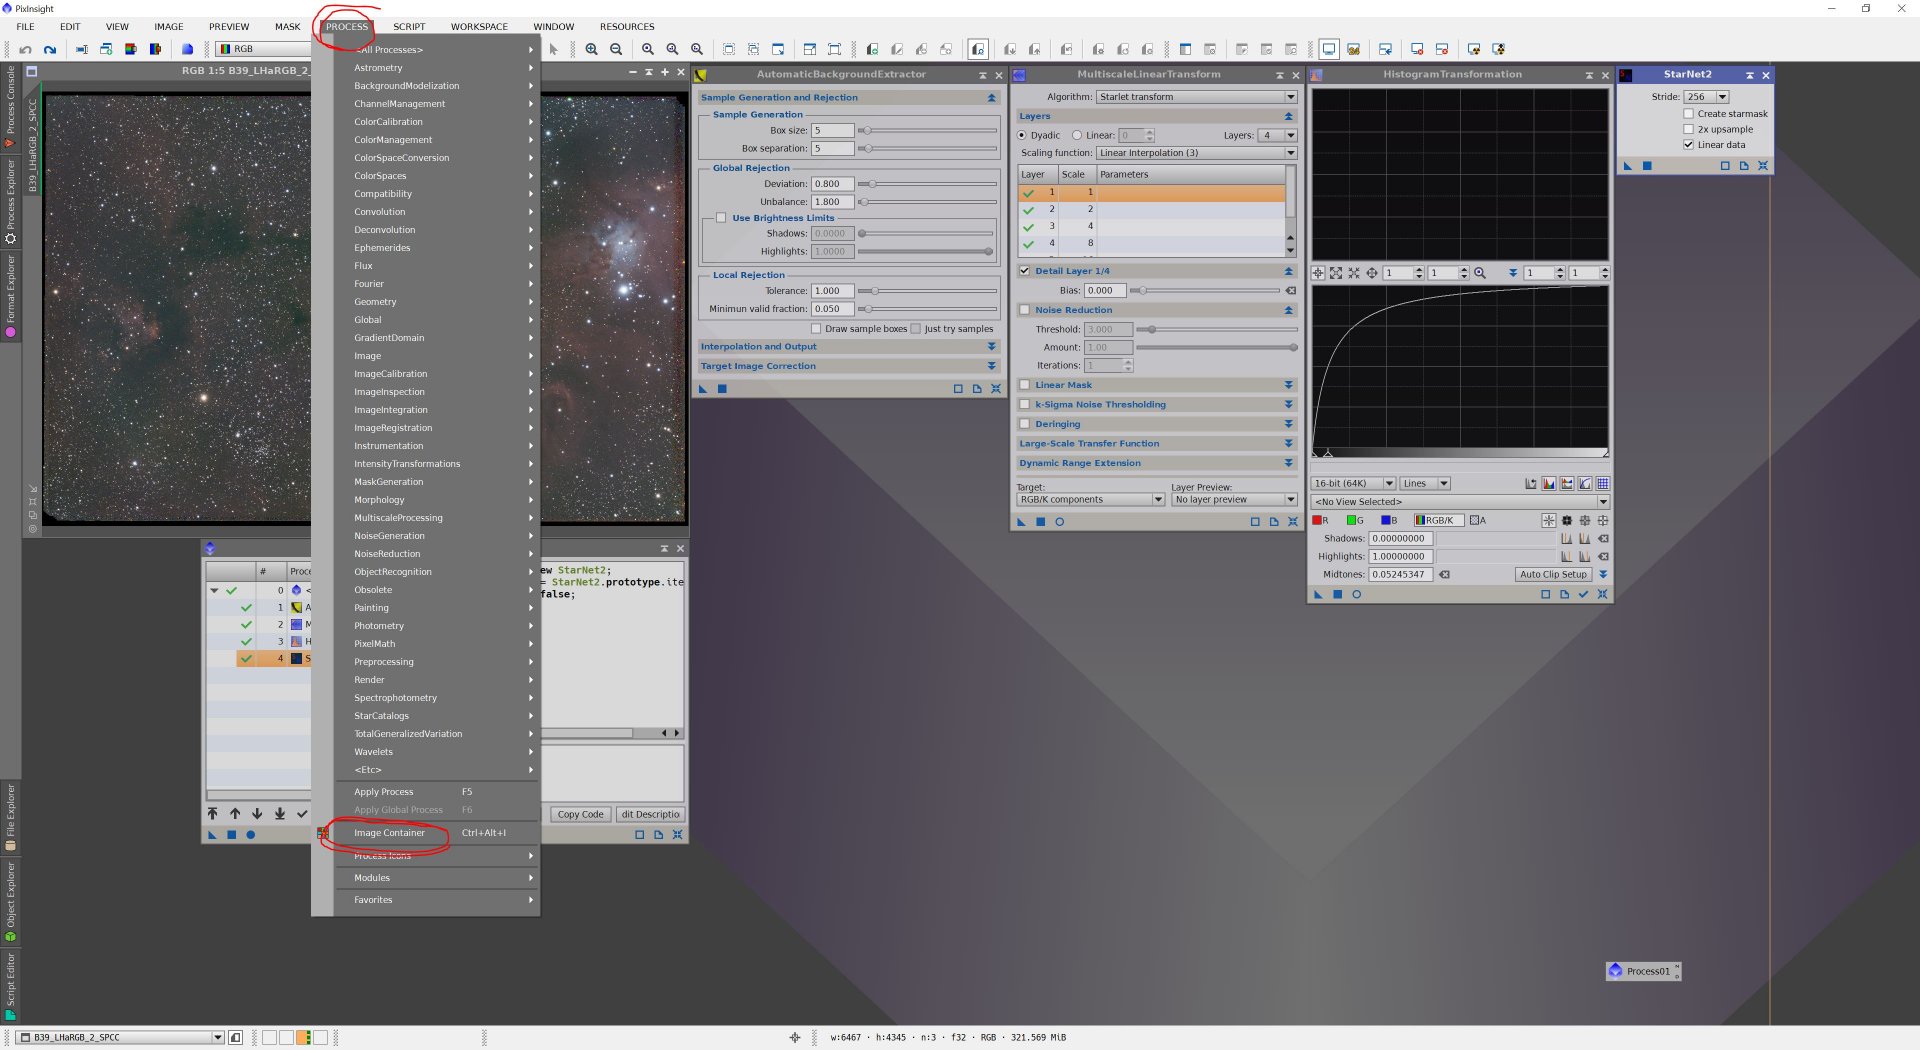The height and width of the screenshot is (1050, 1920).
Task: Select the R channel in HistogramTransformation
Action: point(1321,520)
